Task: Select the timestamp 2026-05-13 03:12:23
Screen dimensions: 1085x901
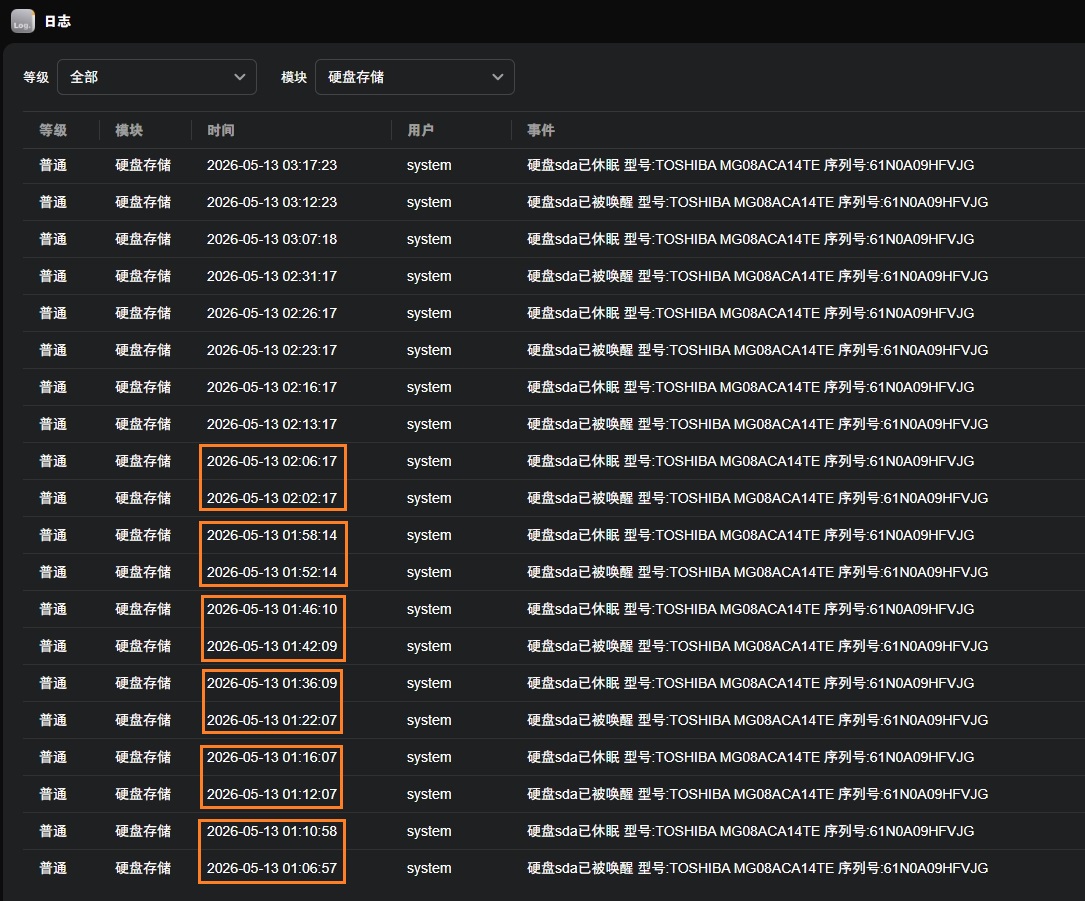Action: [272, 202]
